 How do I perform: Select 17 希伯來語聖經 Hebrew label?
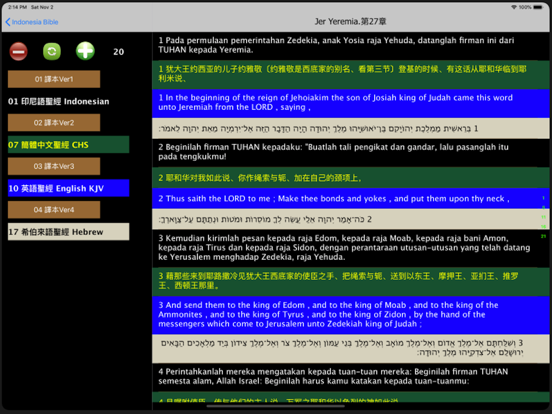coord(68,232)
